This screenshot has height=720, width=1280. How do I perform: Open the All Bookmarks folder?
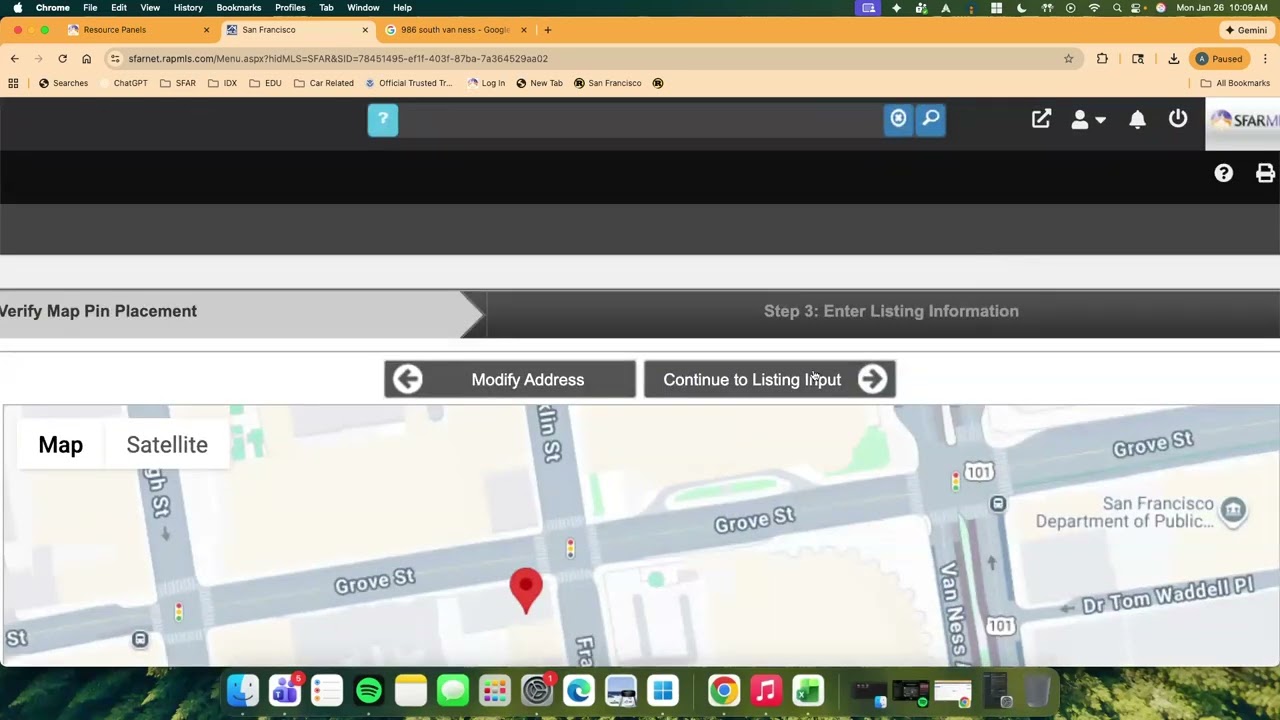tap(1235, 83)
